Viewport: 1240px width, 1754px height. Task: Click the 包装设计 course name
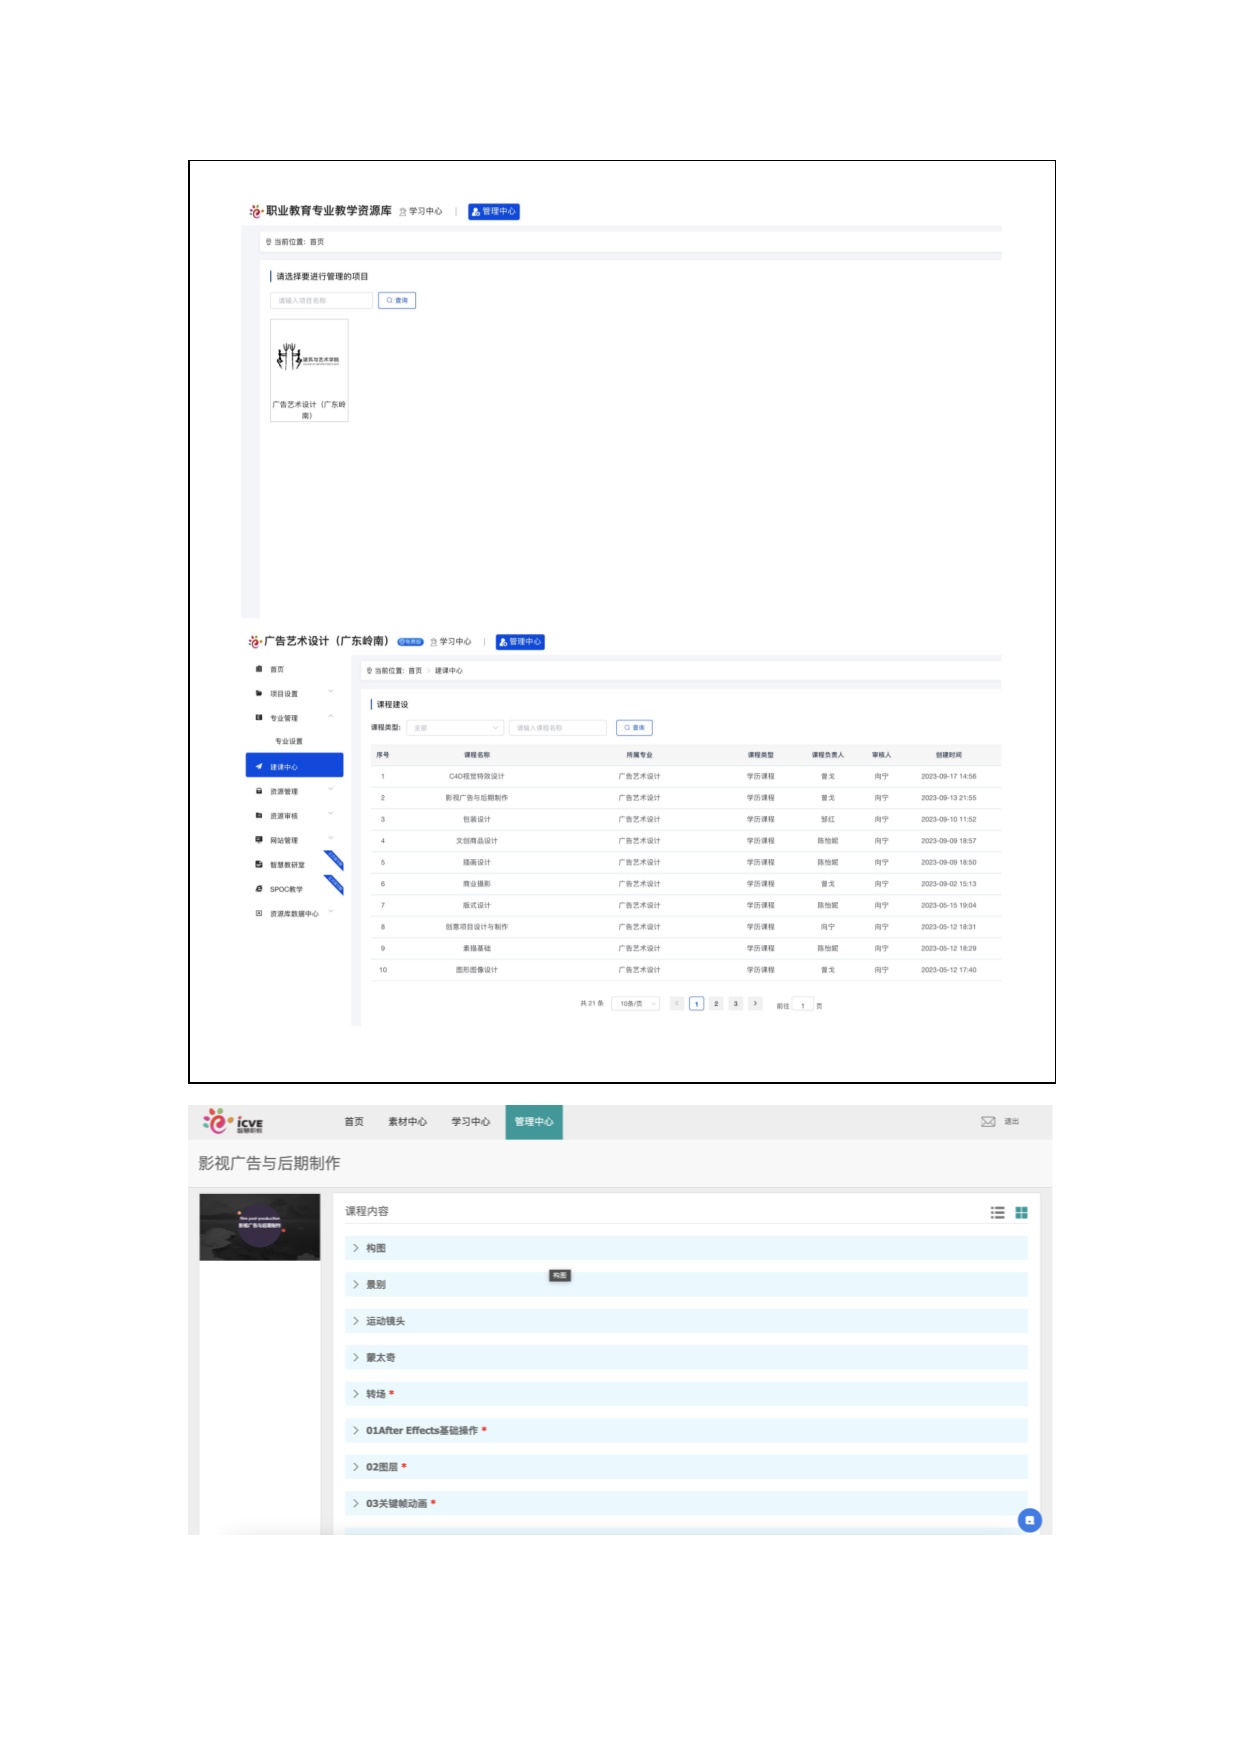pyautogui.click(x=477, y=819)
